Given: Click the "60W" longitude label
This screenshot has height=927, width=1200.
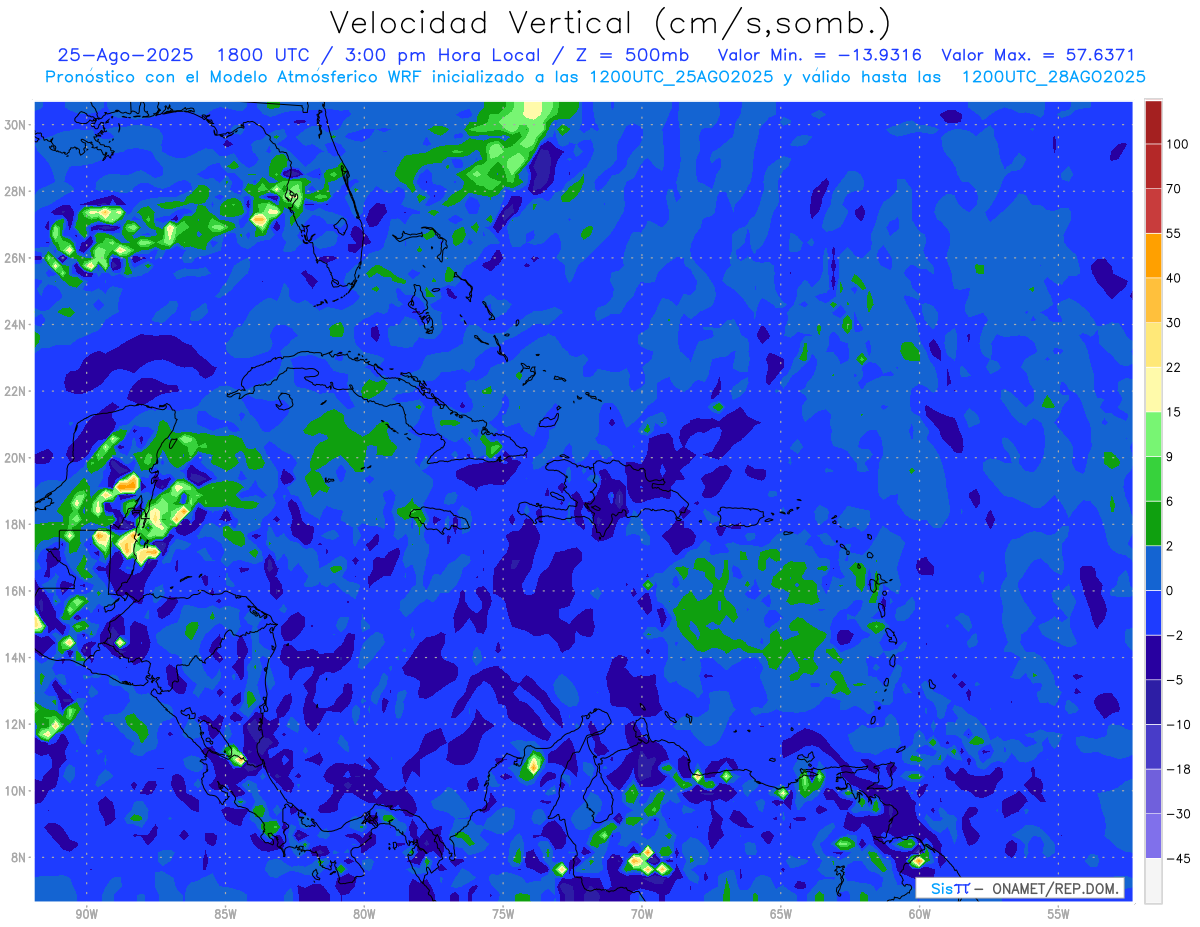Looking at the screenshot, I should tap(920, 914).
